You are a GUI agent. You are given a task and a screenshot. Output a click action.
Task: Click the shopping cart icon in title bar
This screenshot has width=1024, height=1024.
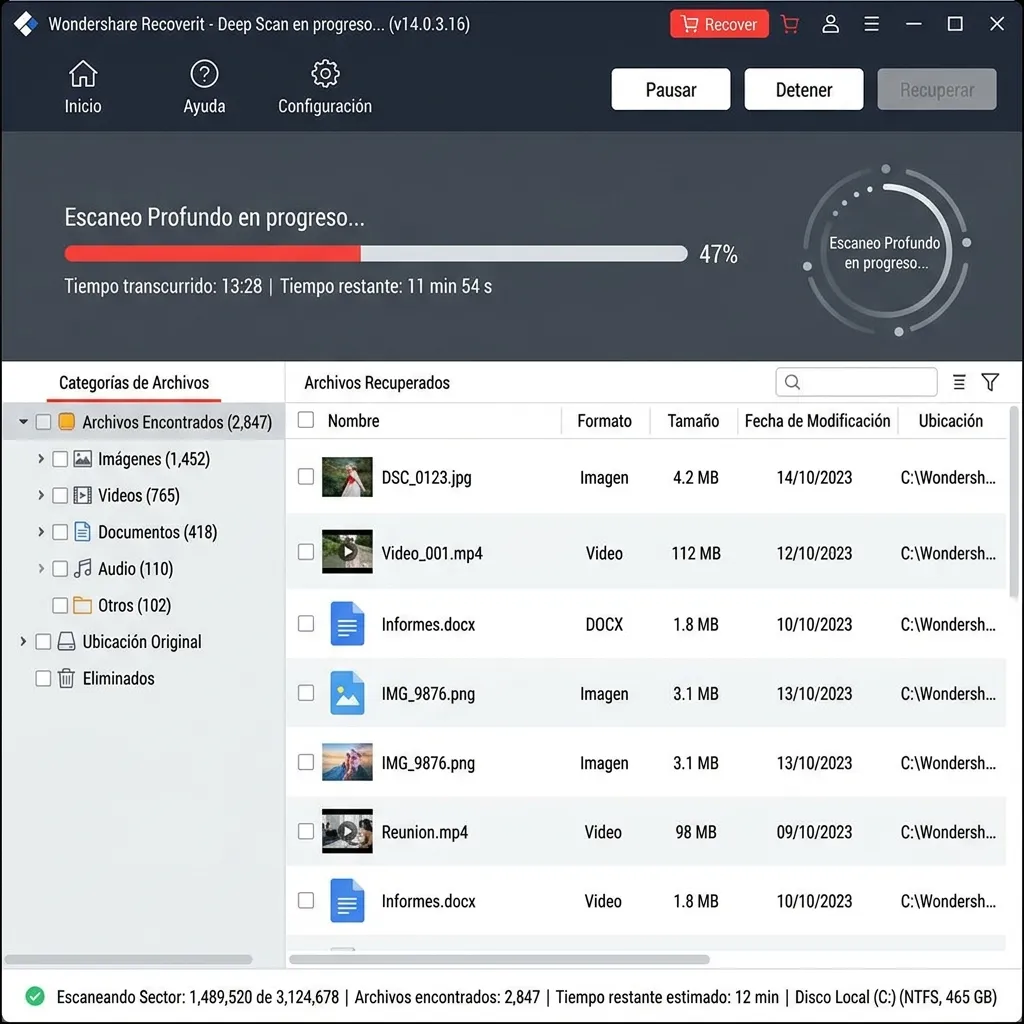(790, 24)
